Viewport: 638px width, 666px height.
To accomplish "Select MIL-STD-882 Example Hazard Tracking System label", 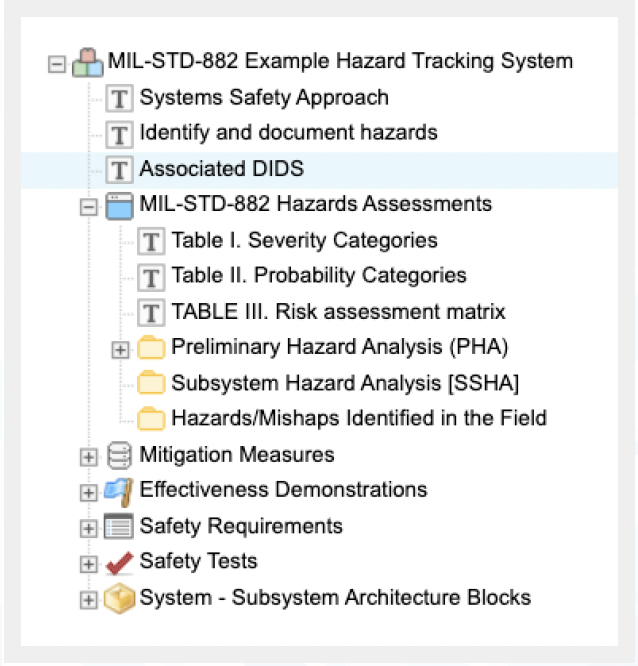I will [x=340, y=61].
